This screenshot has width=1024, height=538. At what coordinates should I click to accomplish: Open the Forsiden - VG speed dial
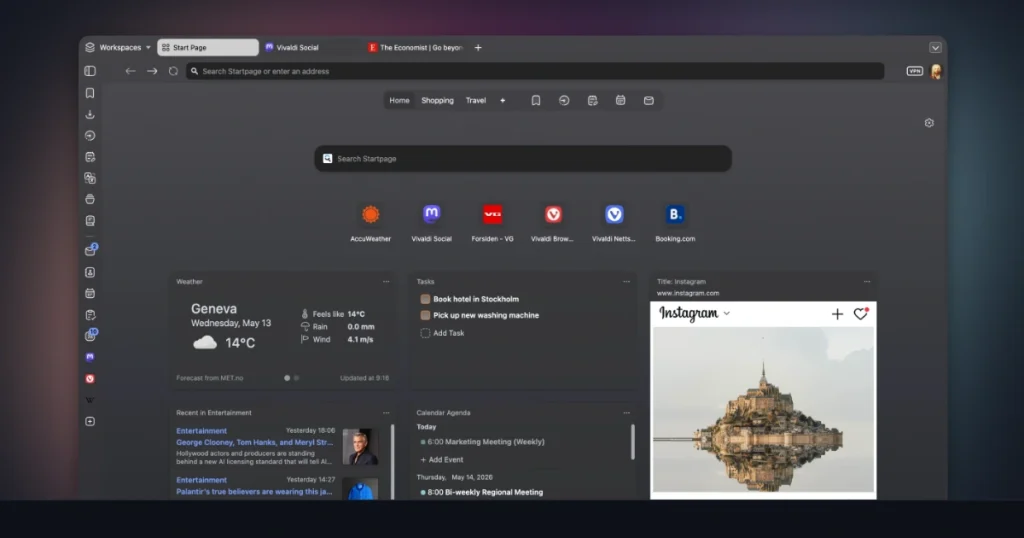(x=492, y=223)
